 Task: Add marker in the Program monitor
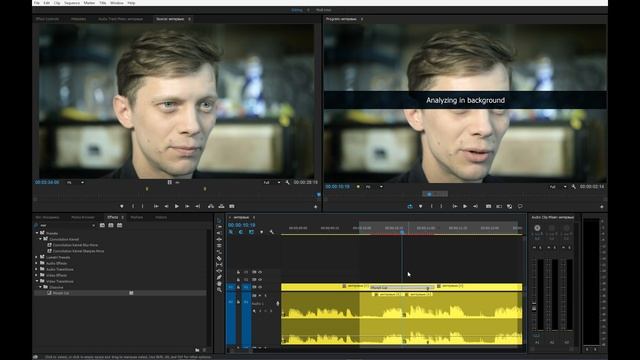[x=420, y=207]
